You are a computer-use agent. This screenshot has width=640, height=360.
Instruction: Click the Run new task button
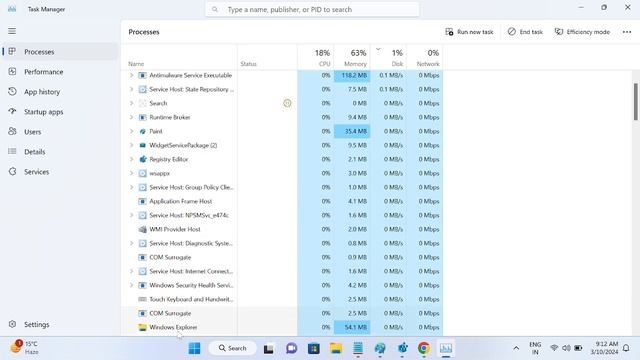point(469,32)
